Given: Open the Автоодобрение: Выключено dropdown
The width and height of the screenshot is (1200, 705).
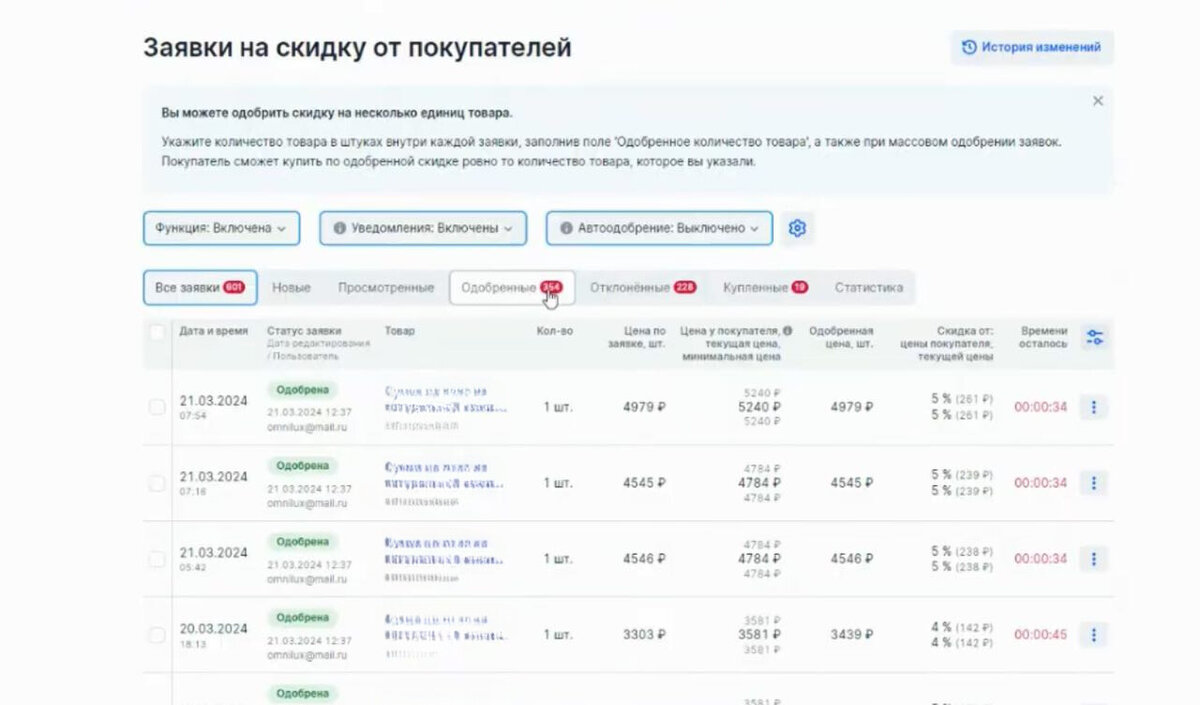Looking at the screenshot, I should pos(658,228).
